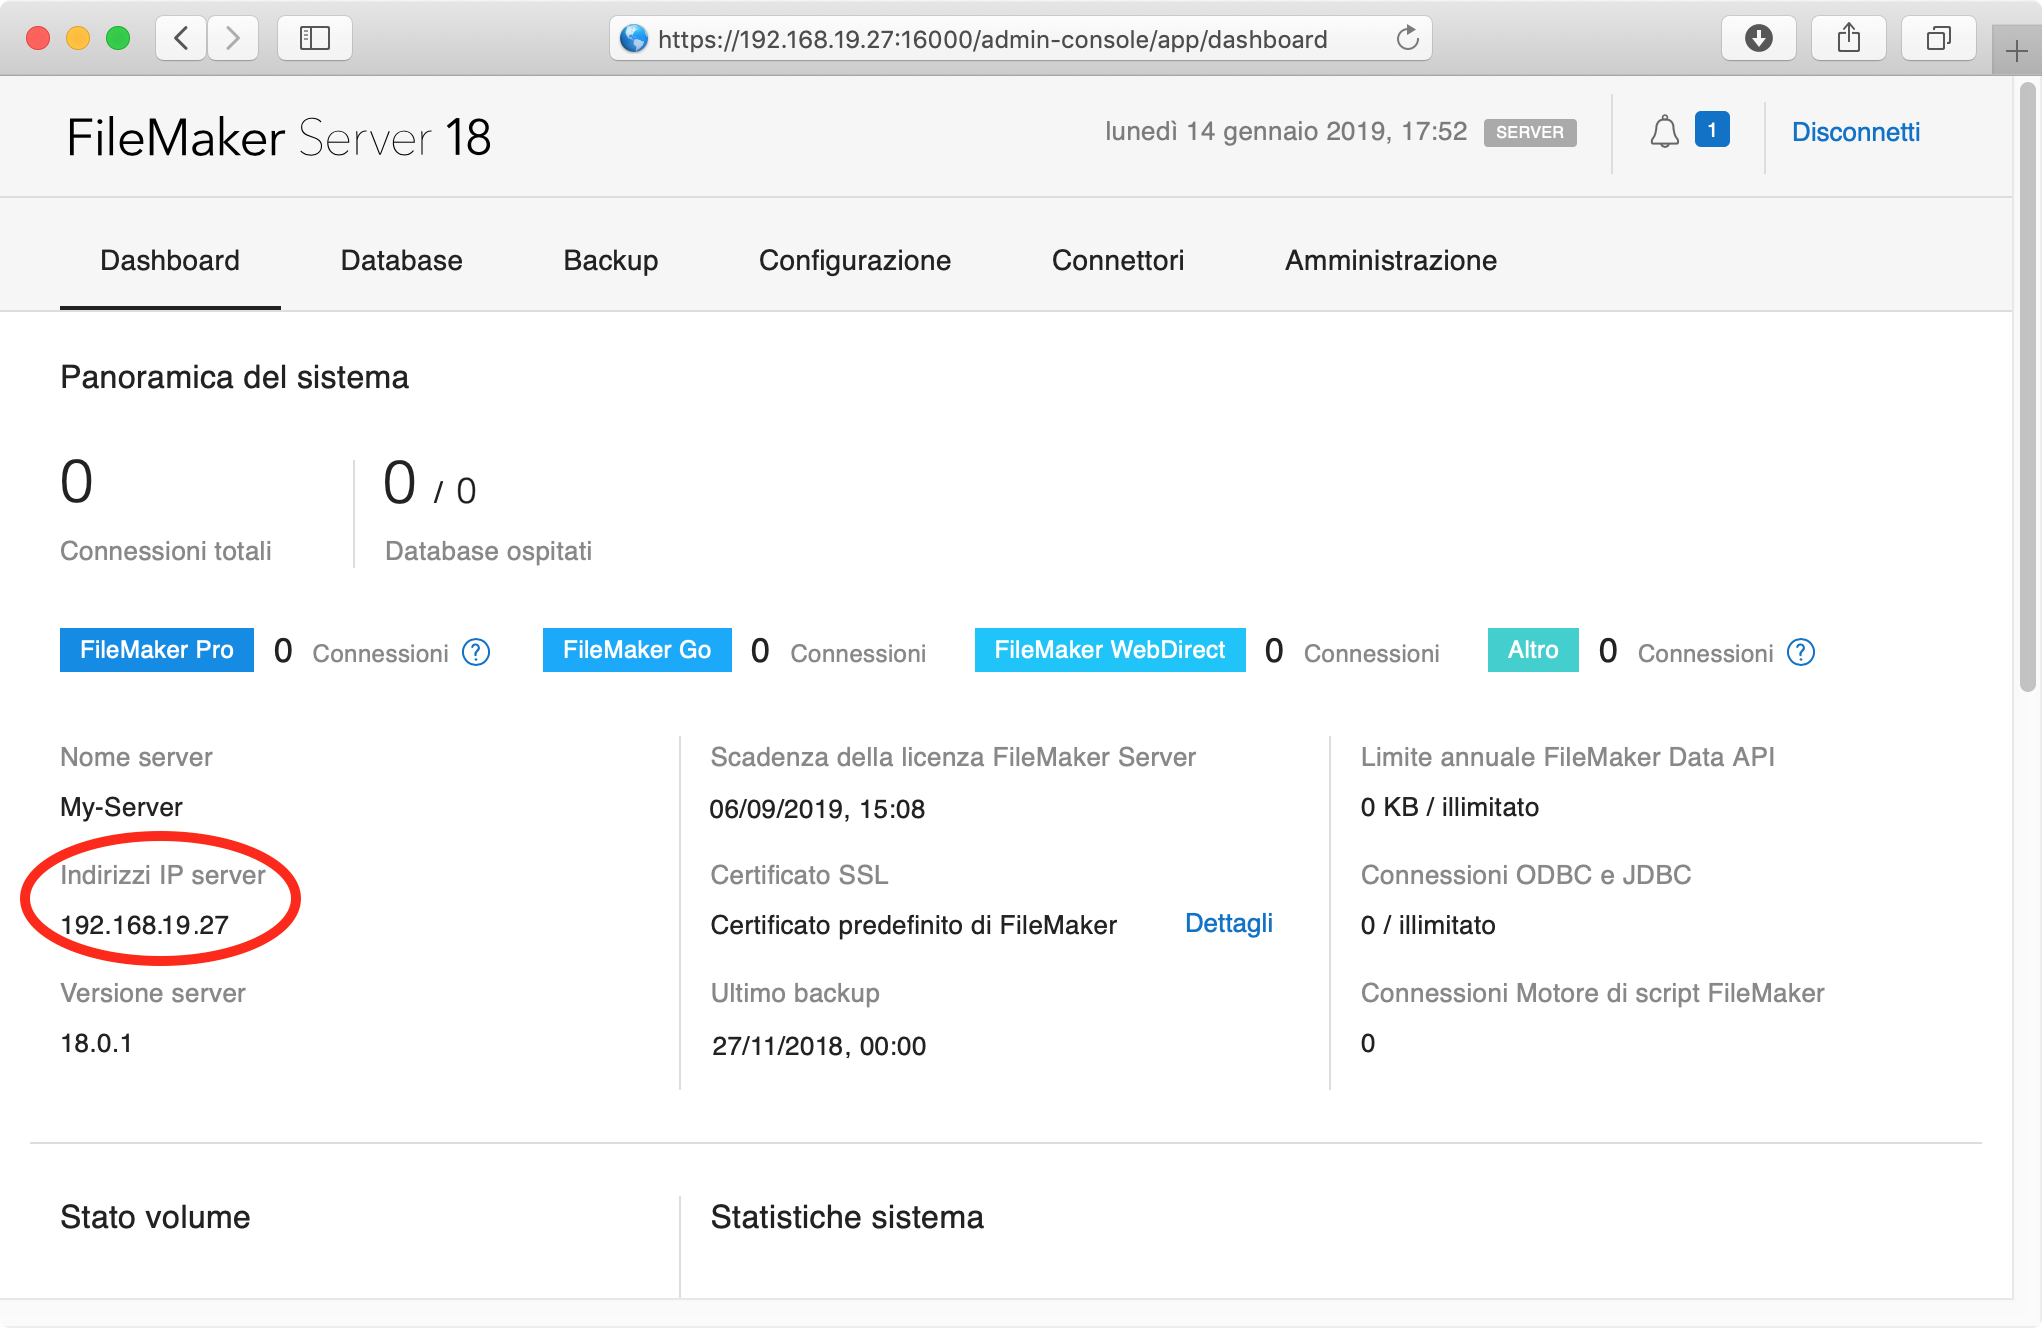Click license expiry date 06/09/2019, 15:08
The height and width of the screenshot is (1328, 2042).
point(817,809)
